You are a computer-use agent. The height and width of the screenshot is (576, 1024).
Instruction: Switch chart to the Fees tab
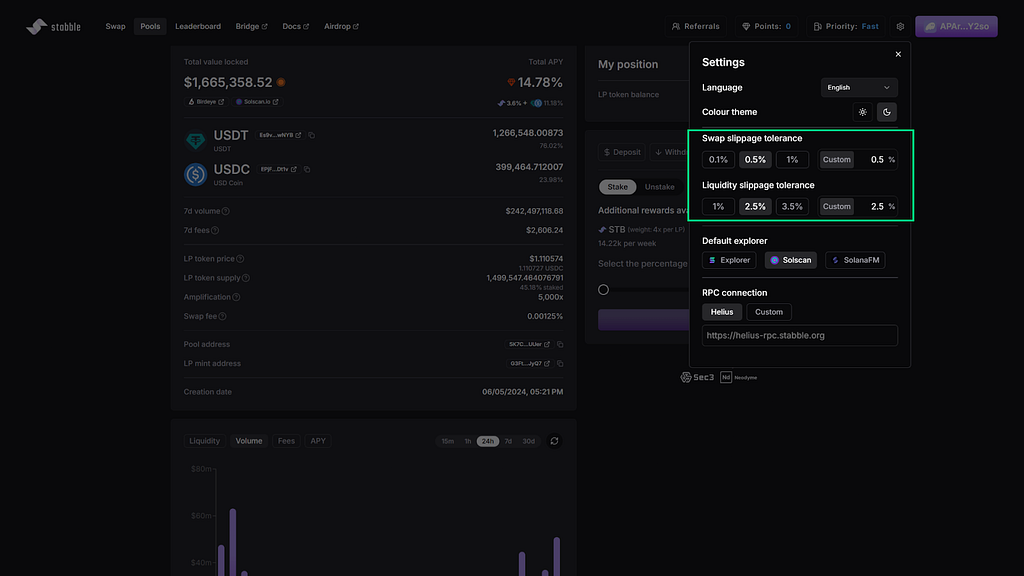click(286, 441)
